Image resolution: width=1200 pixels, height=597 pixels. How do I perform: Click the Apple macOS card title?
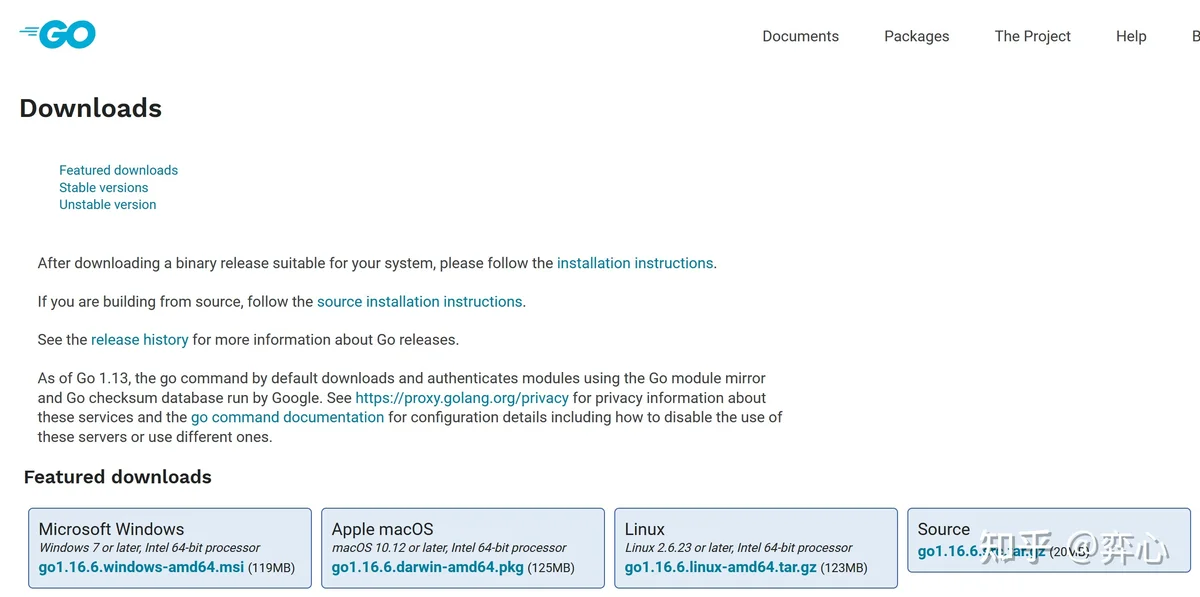coord(382,529)
